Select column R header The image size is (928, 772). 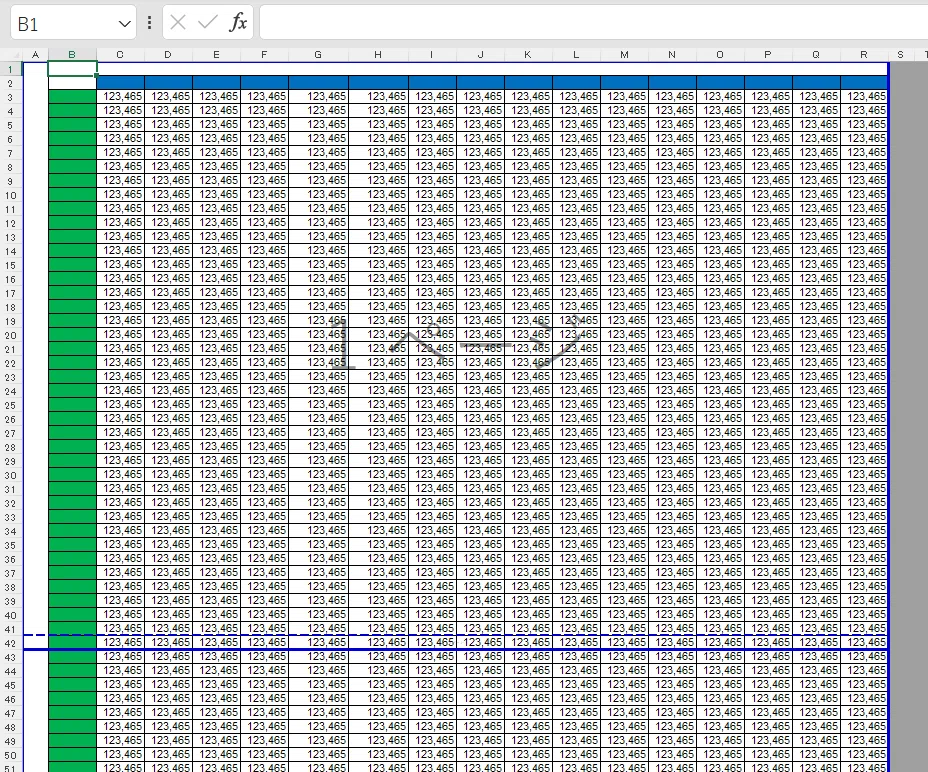point(863,55)
